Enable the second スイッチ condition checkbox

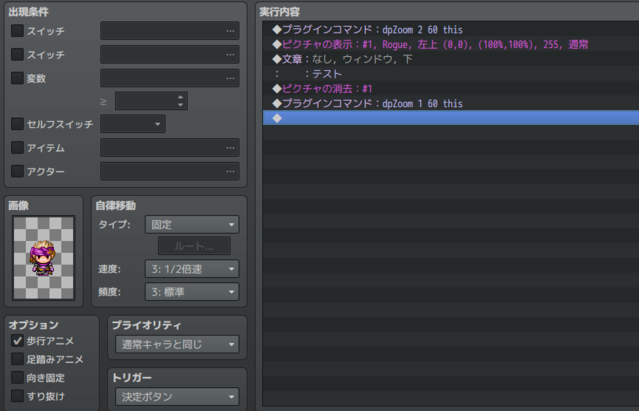[x=17, y=54]
